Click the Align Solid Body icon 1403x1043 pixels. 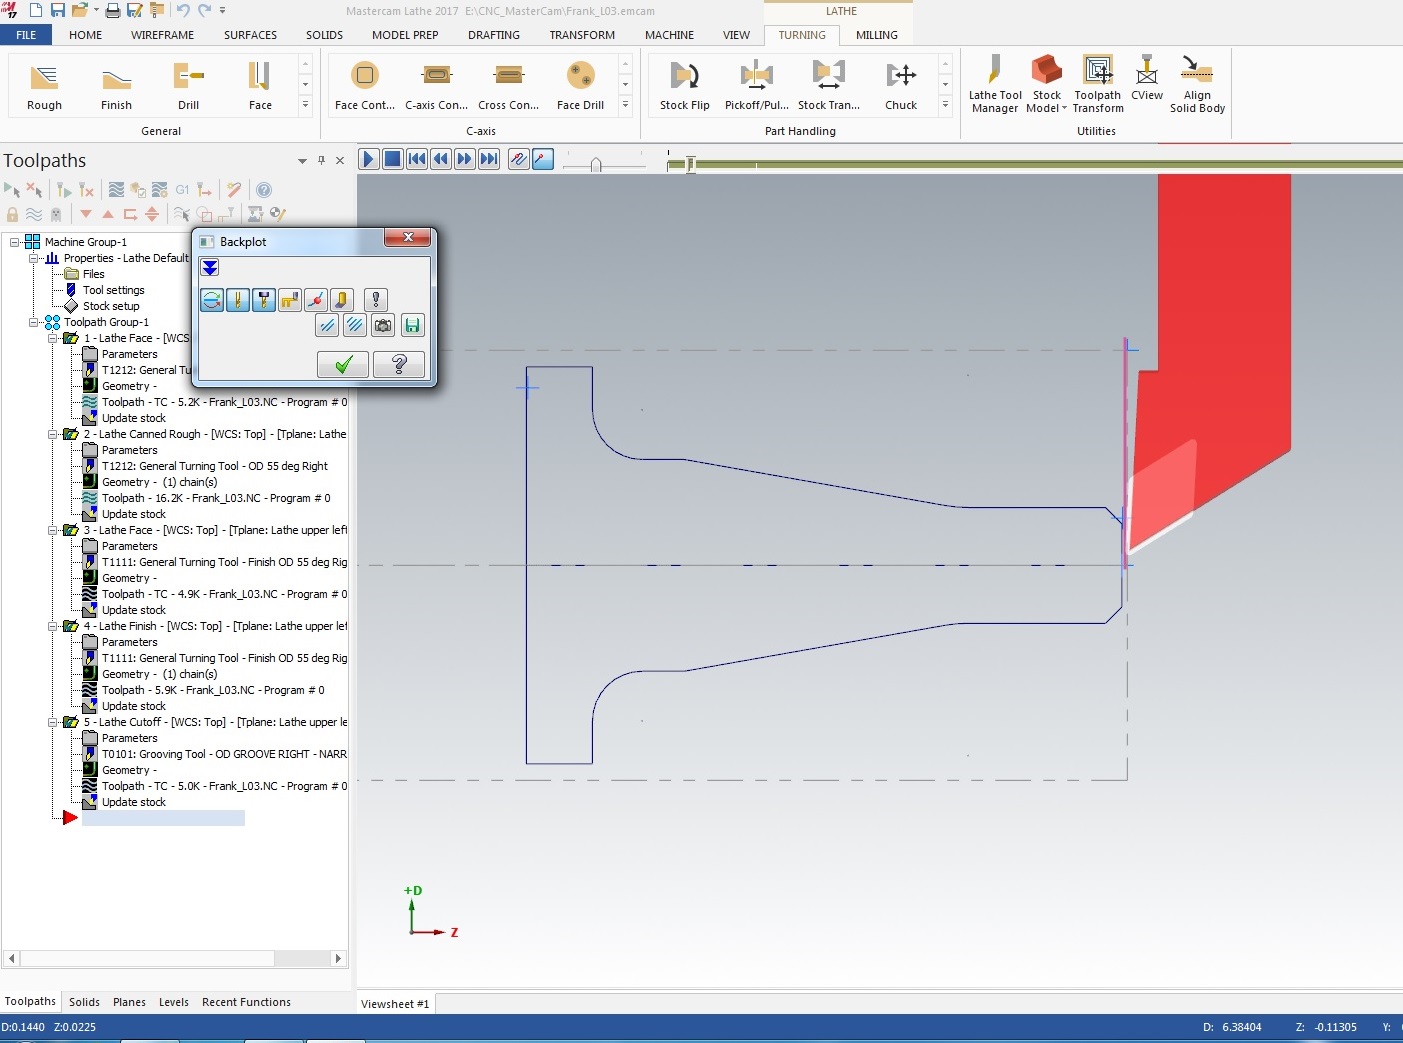1197,84
